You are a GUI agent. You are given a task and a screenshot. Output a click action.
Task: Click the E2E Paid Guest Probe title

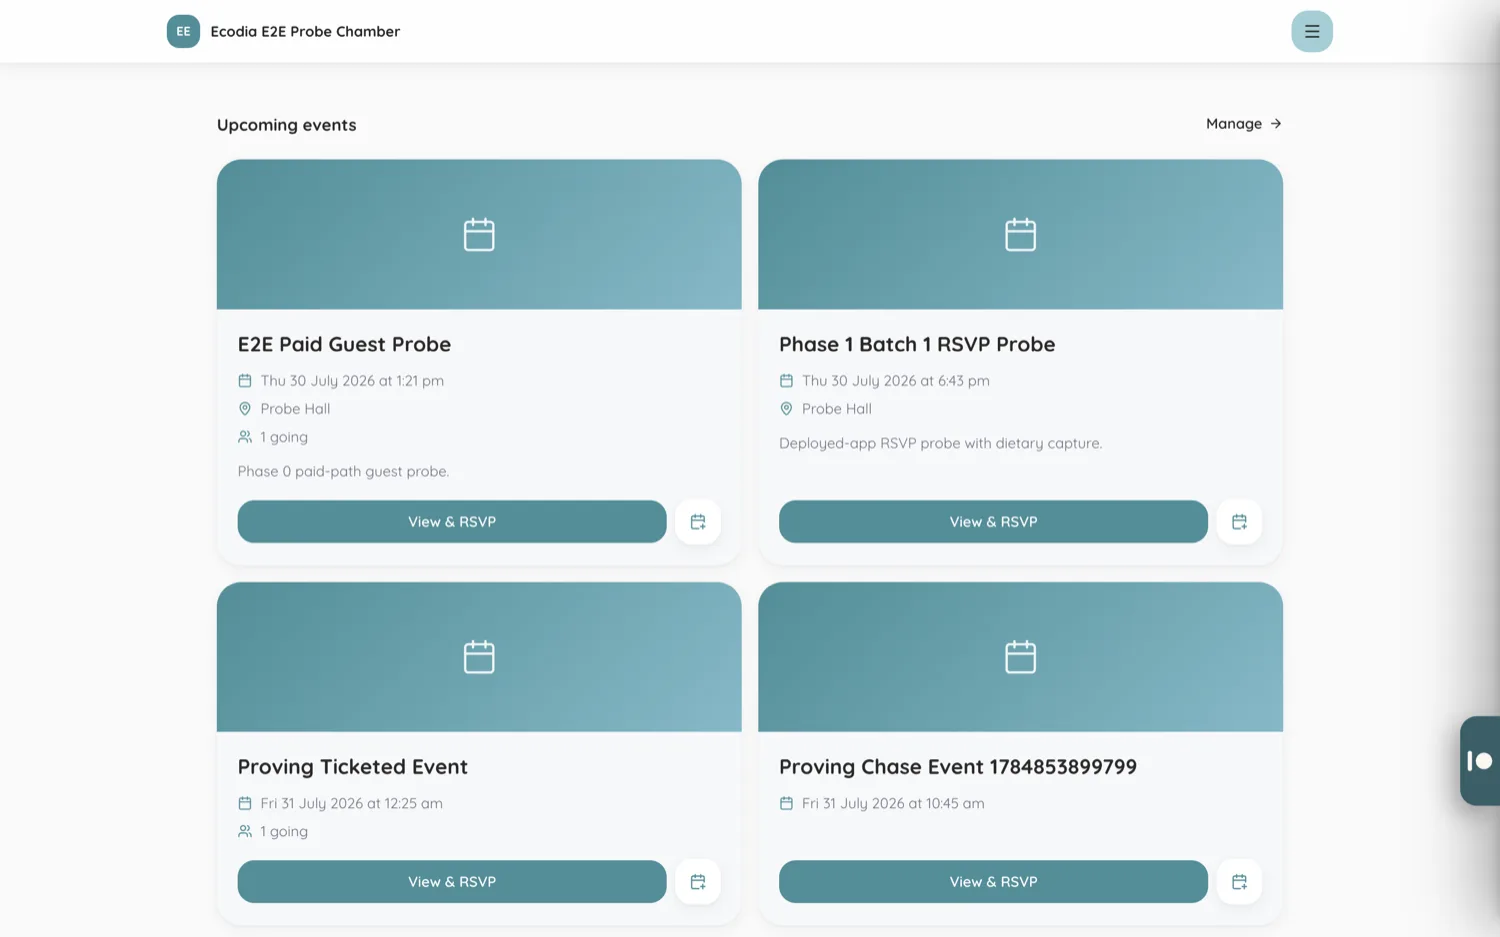[x=344, y=344]
